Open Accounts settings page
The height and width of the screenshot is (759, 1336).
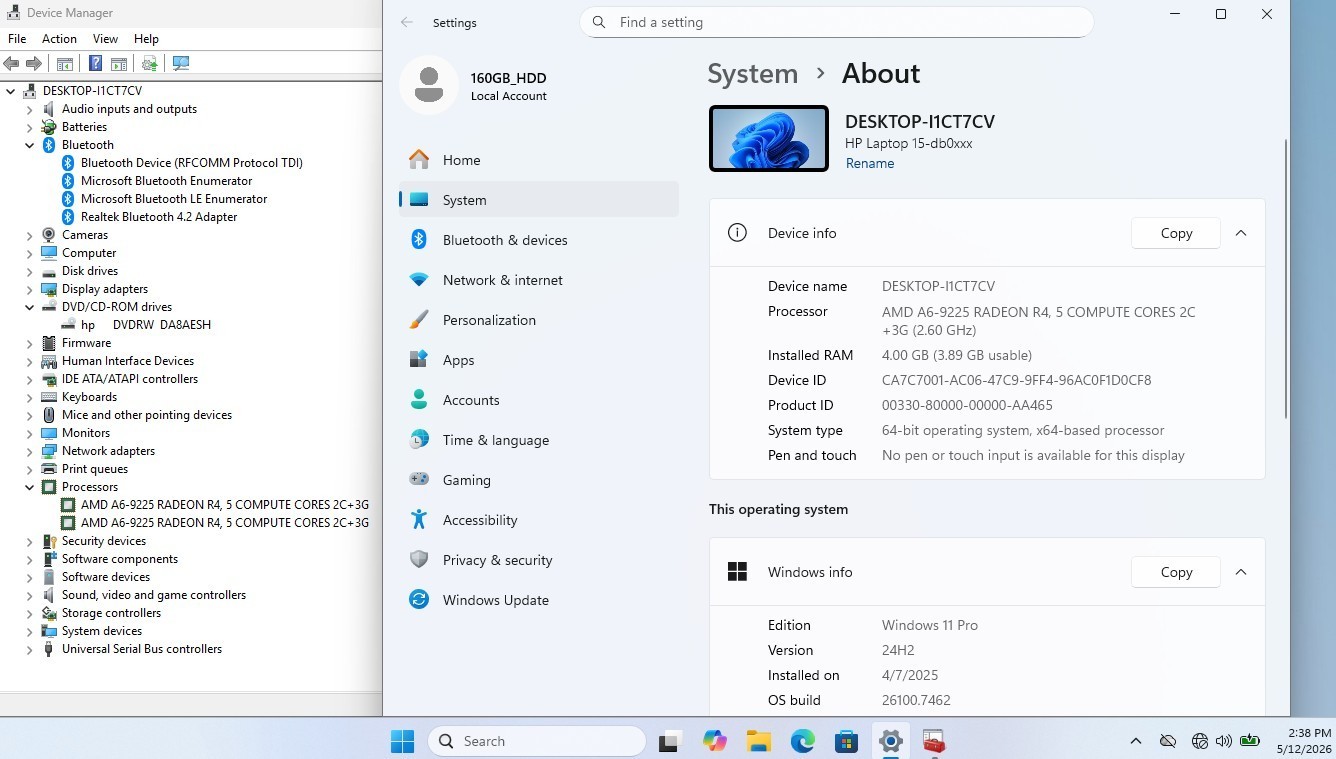coord(539,400)
